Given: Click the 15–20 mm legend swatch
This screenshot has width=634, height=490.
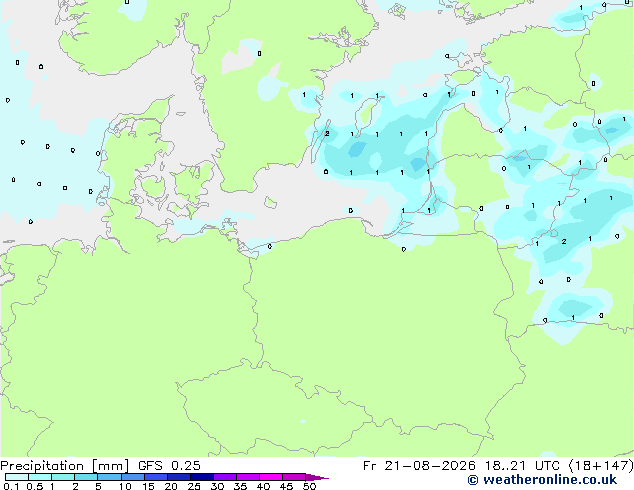Looking at the screenshot, I should tap(155, 477).
